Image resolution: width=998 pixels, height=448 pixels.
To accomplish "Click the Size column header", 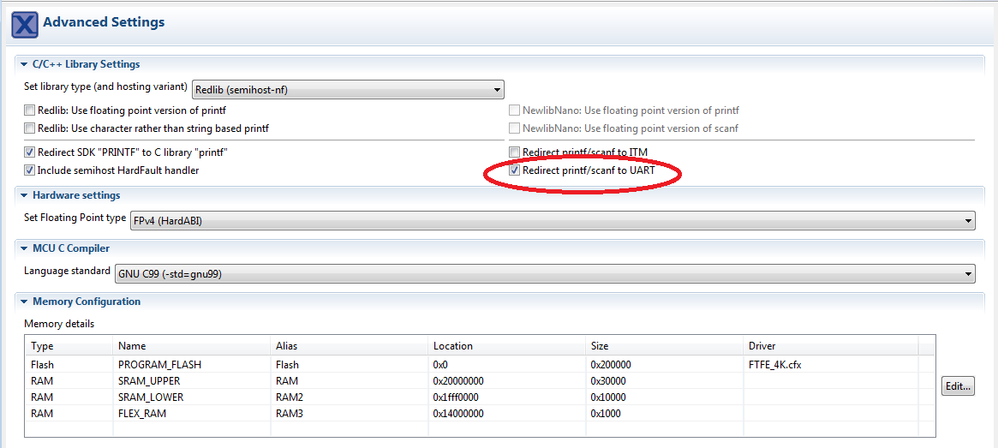I will (665, 346).
